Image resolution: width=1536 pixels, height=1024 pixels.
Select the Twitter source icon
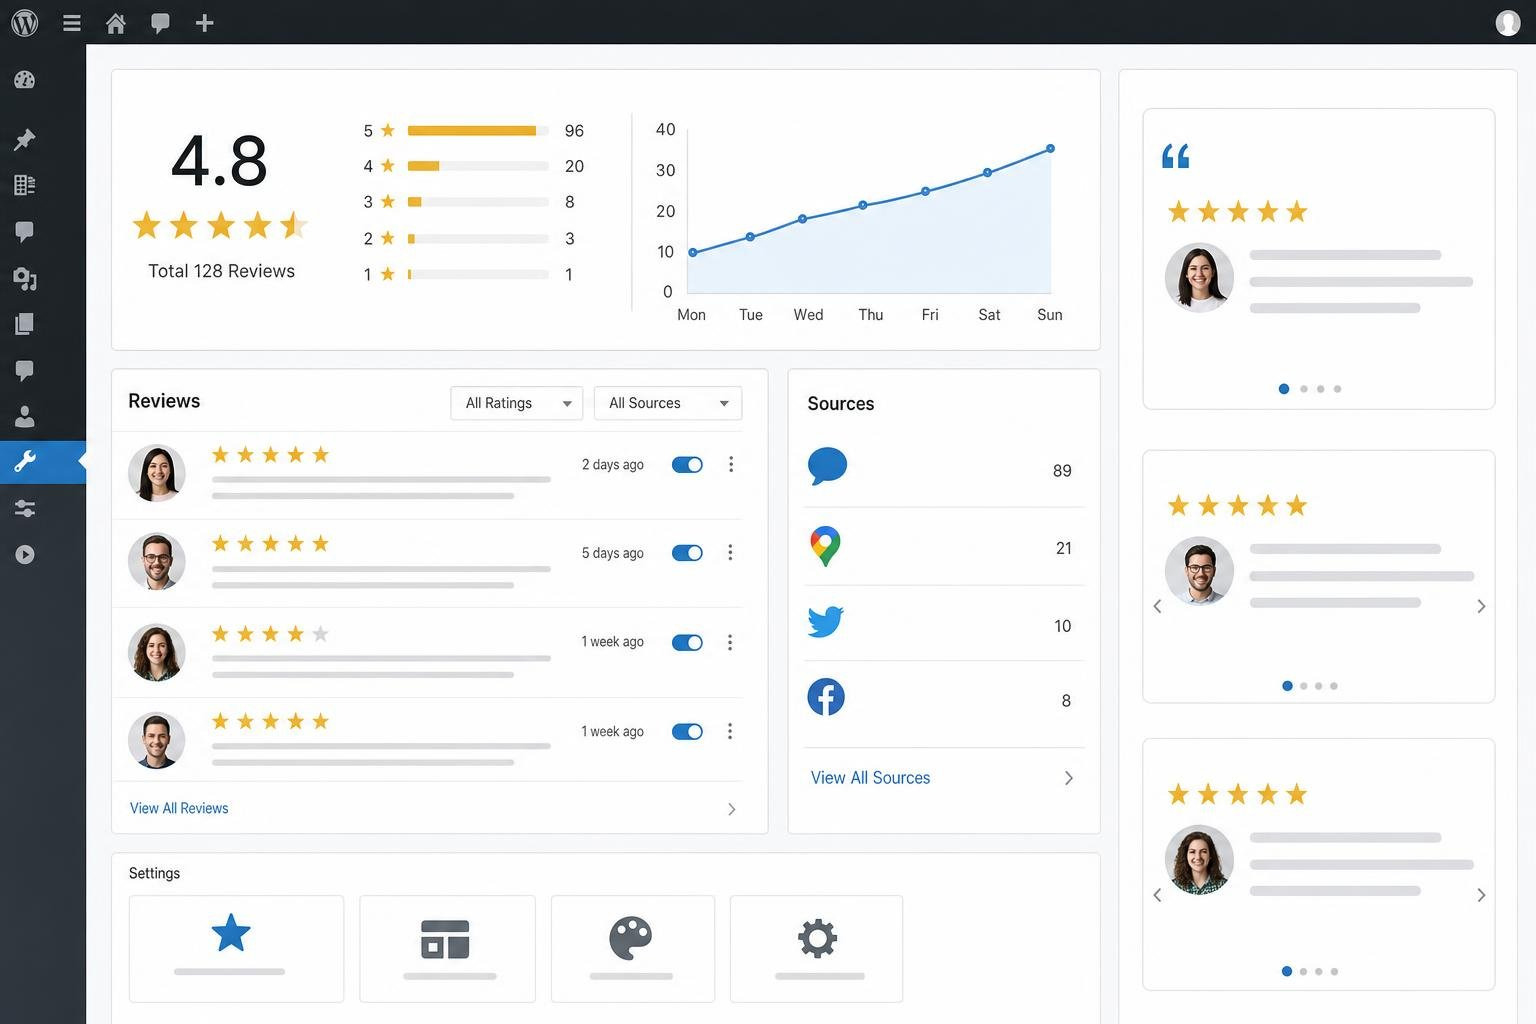(825, 622)
